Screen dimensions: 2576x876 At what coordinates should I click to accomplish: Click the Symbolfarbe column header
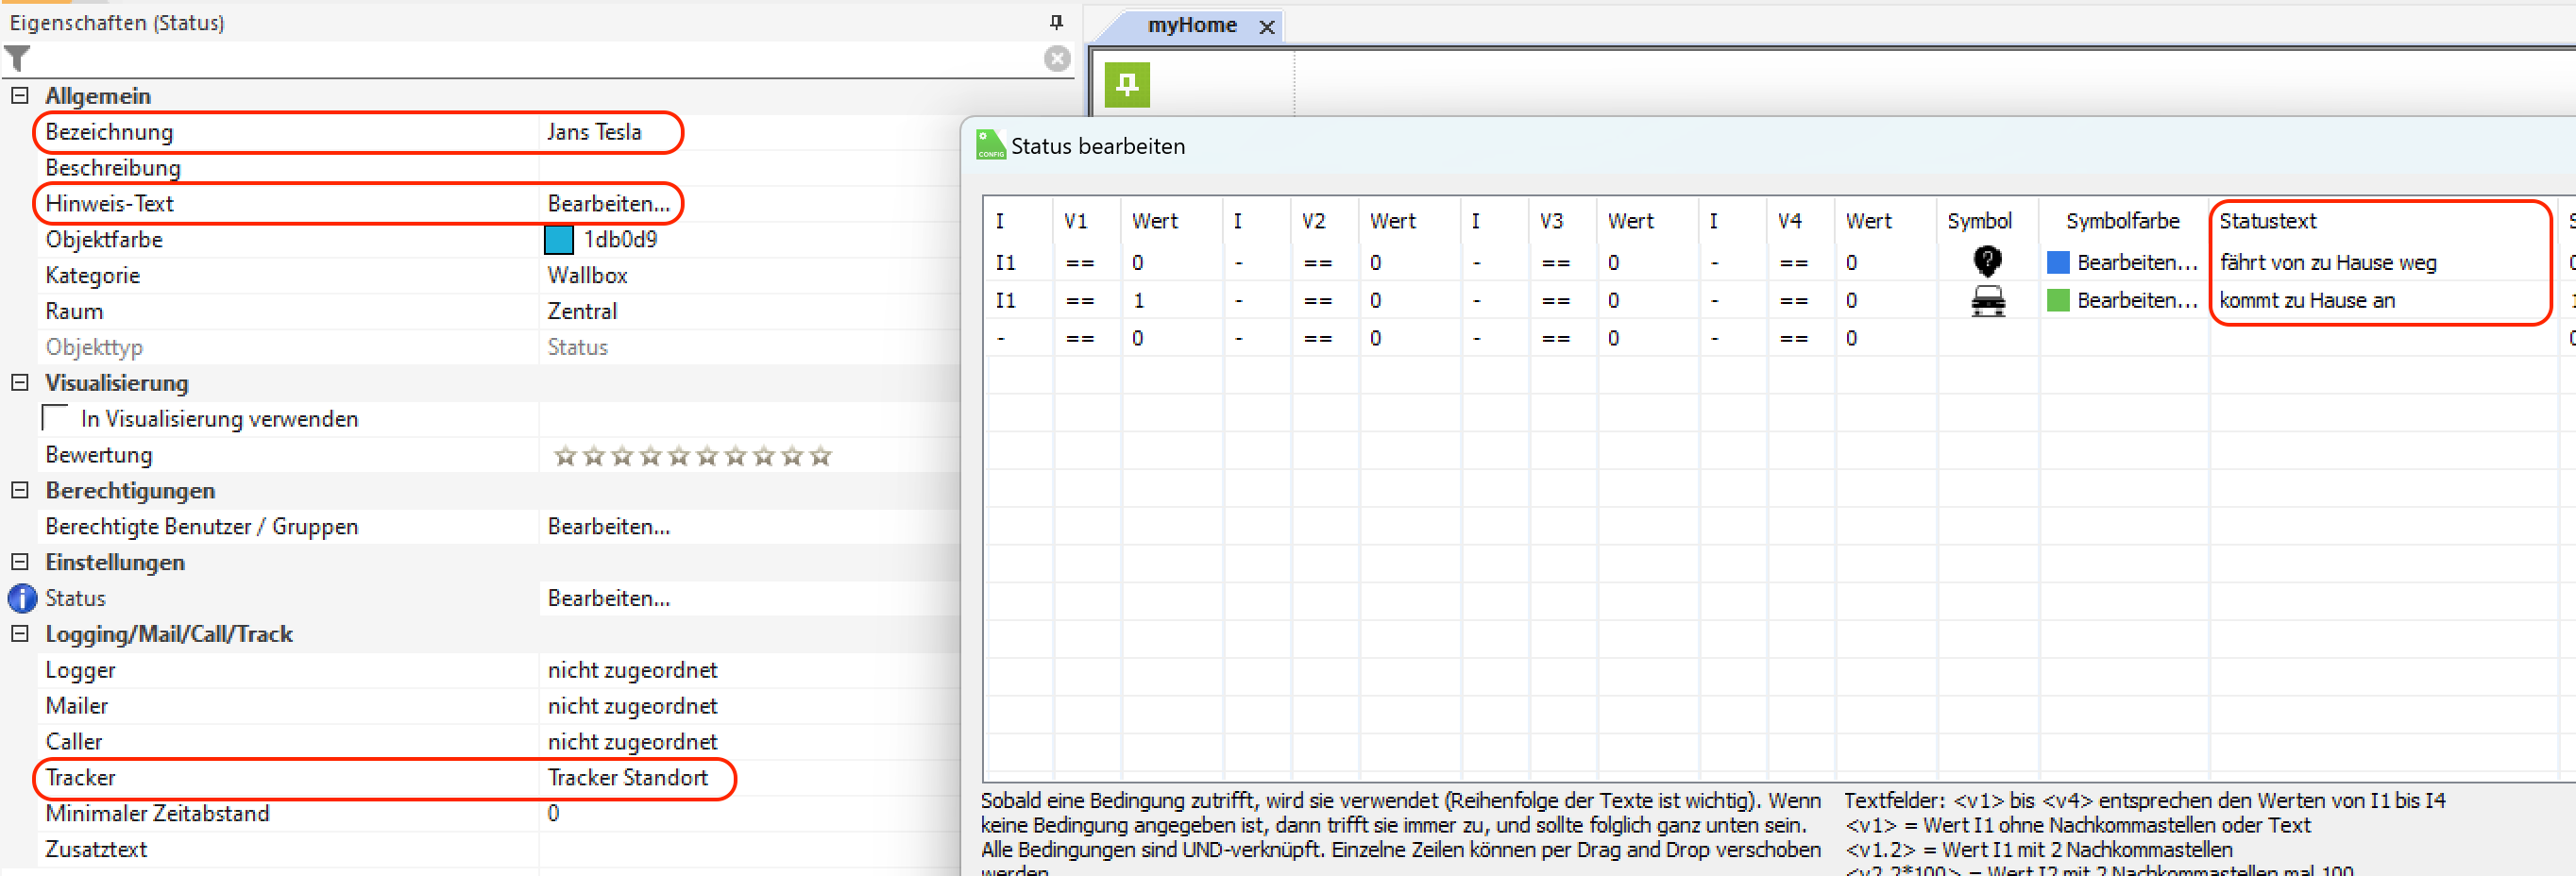[x=2122, y=221]
